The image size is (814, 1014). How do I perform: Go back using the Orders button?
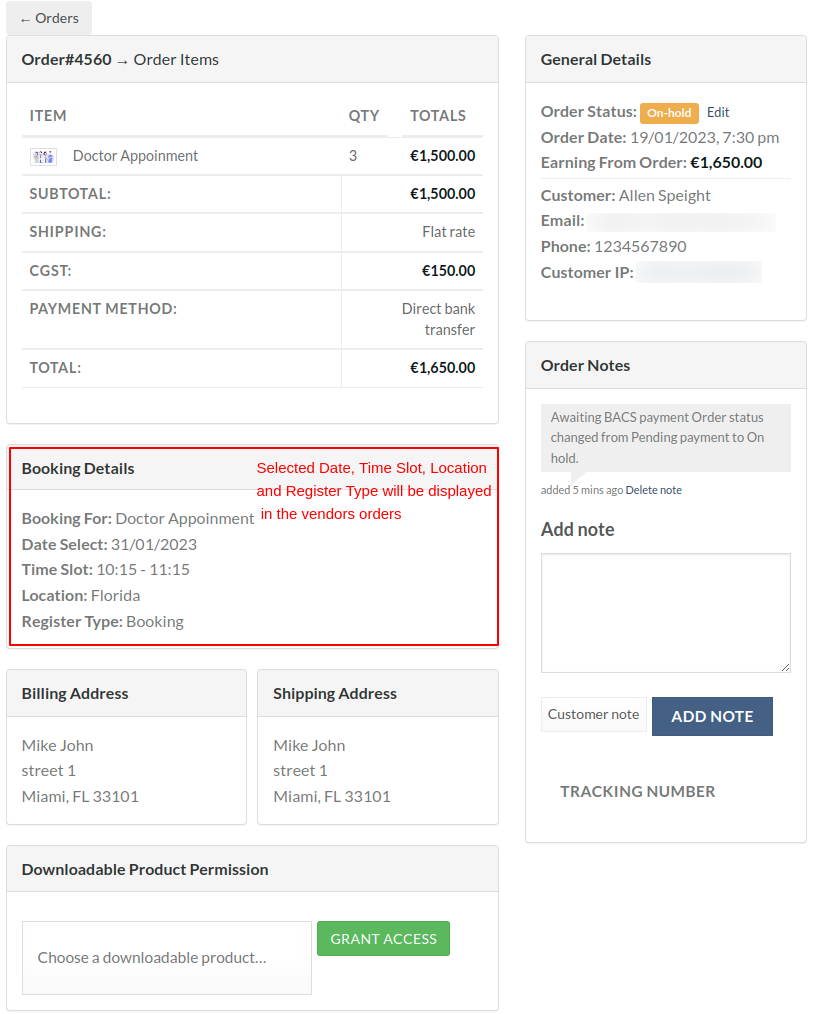pos(49,18)
